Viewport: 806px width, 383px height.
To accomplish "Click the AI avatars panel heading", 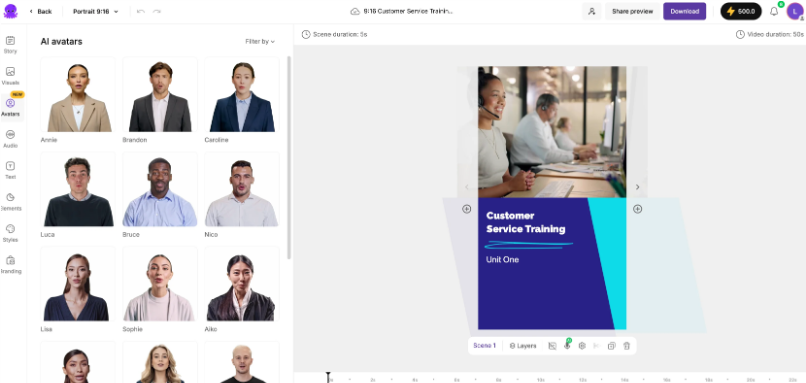I will pyautogui.click(x=61, y=42).
